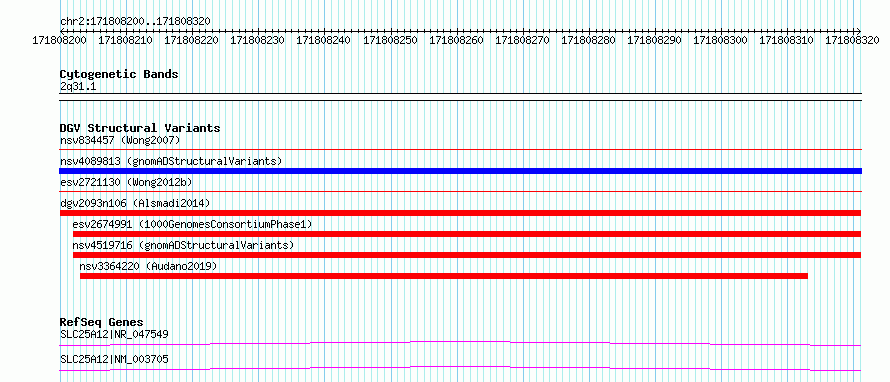Click the esv2721130 (Wong2012b) label

126,182
